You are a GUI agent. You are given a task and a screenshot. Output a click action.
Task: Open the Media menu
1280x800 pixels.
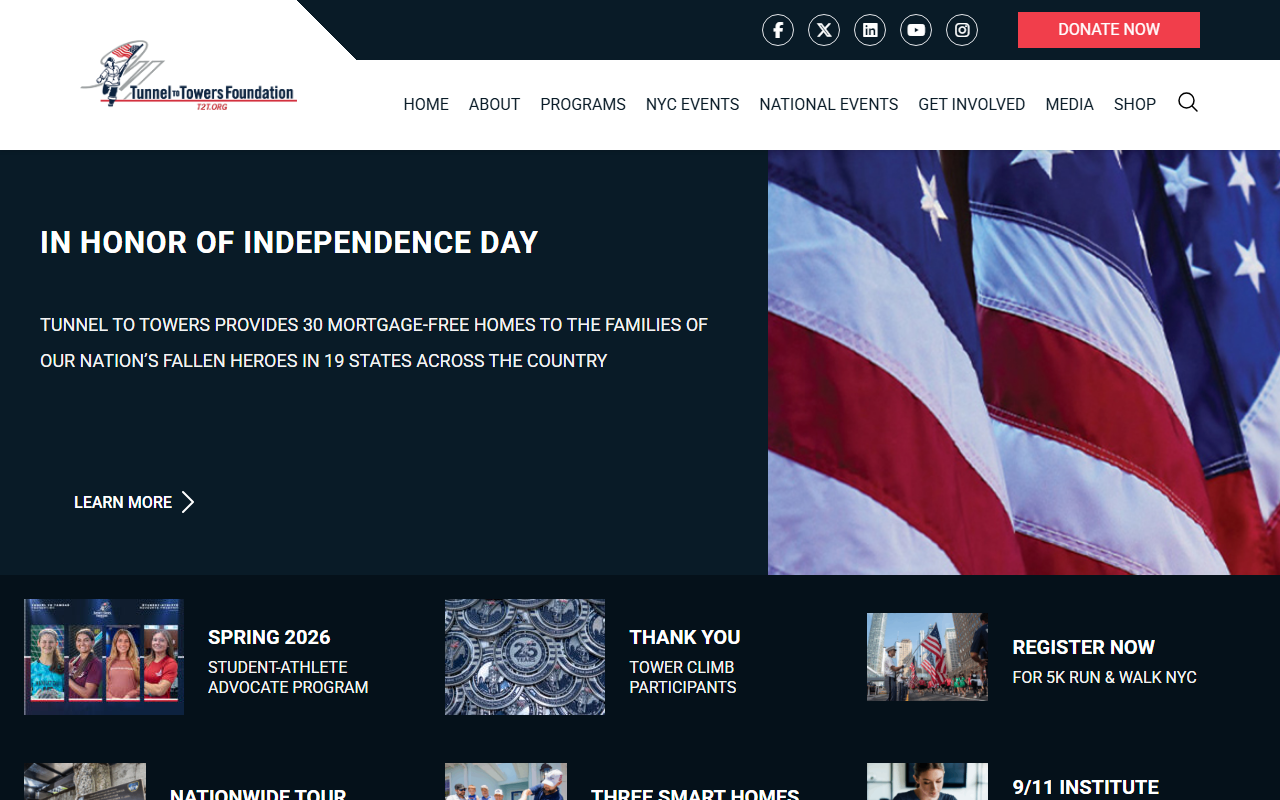[1069, 104]
